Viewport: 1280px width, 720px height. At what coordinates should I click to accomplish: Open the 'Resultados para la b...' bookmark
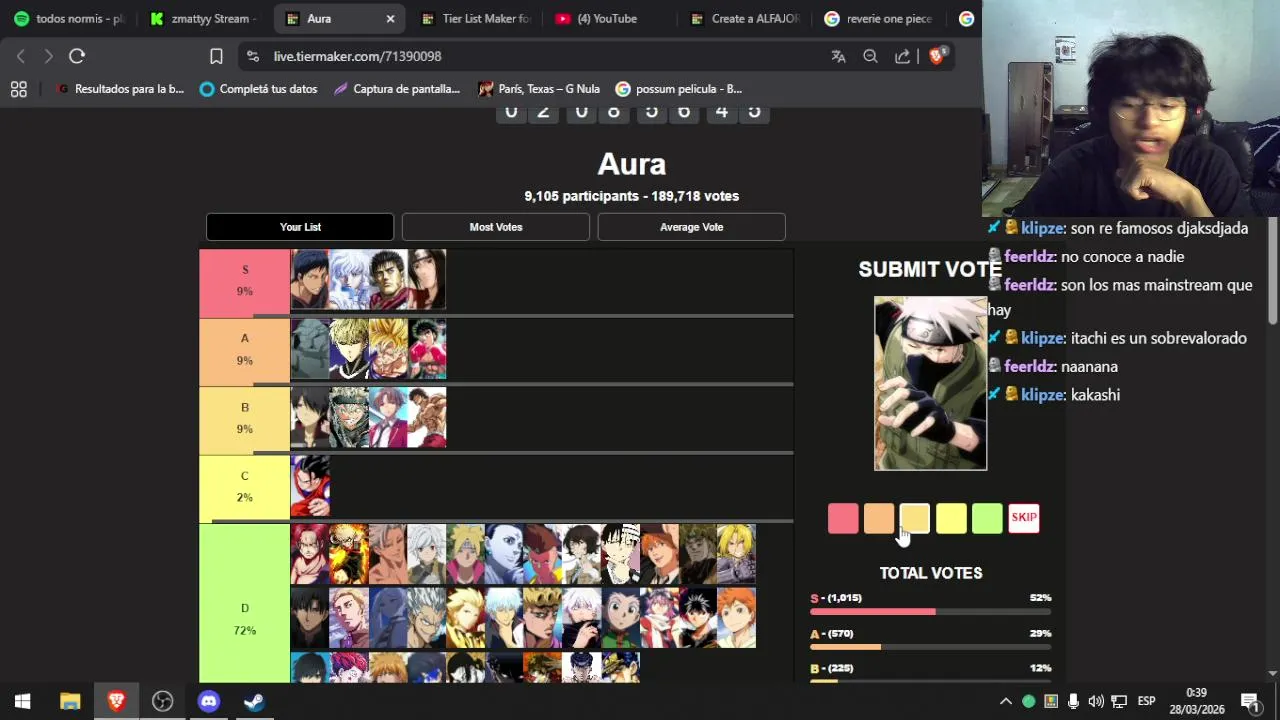(x=121, y=89)
